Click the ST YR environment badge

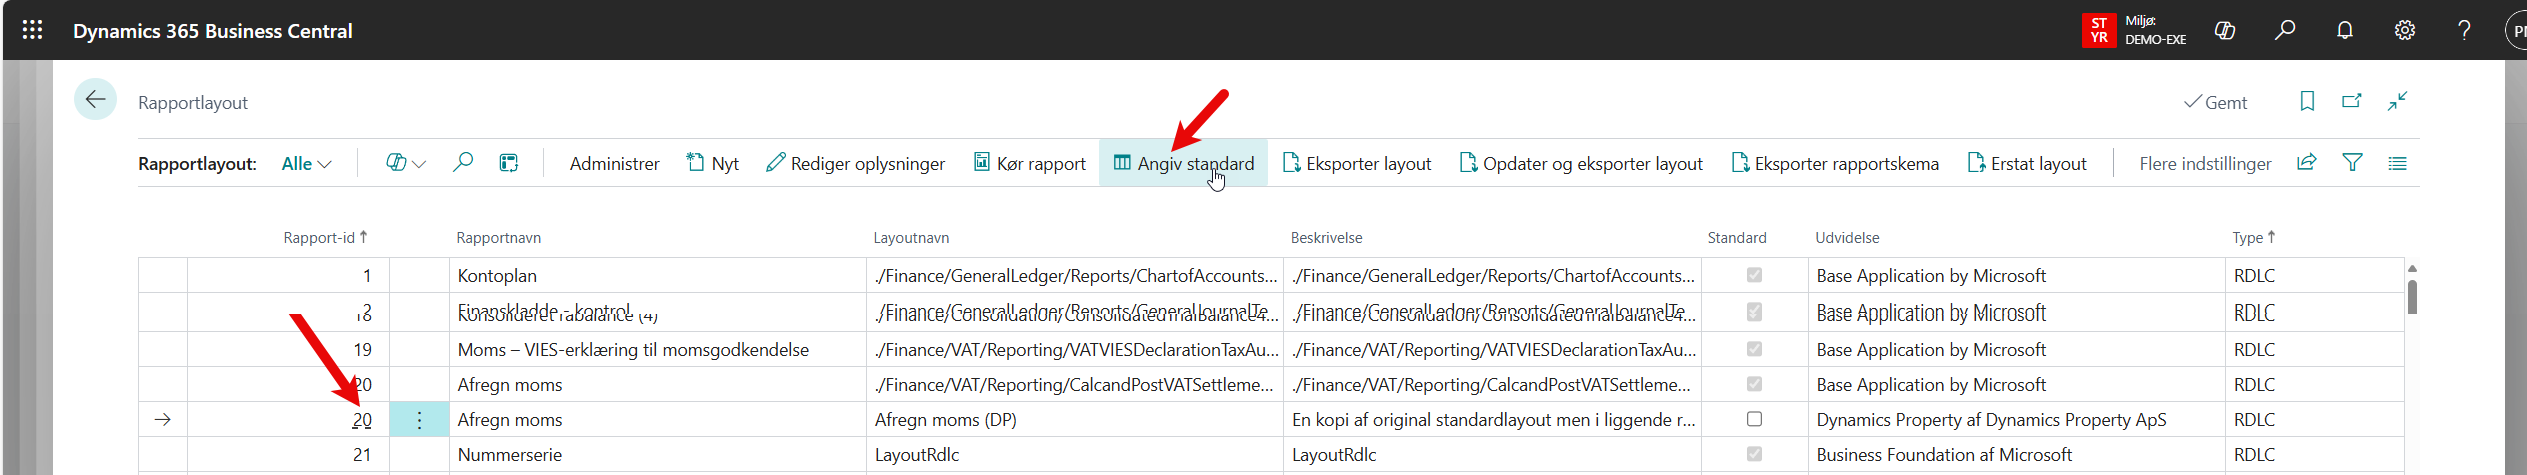(2099, 30)
